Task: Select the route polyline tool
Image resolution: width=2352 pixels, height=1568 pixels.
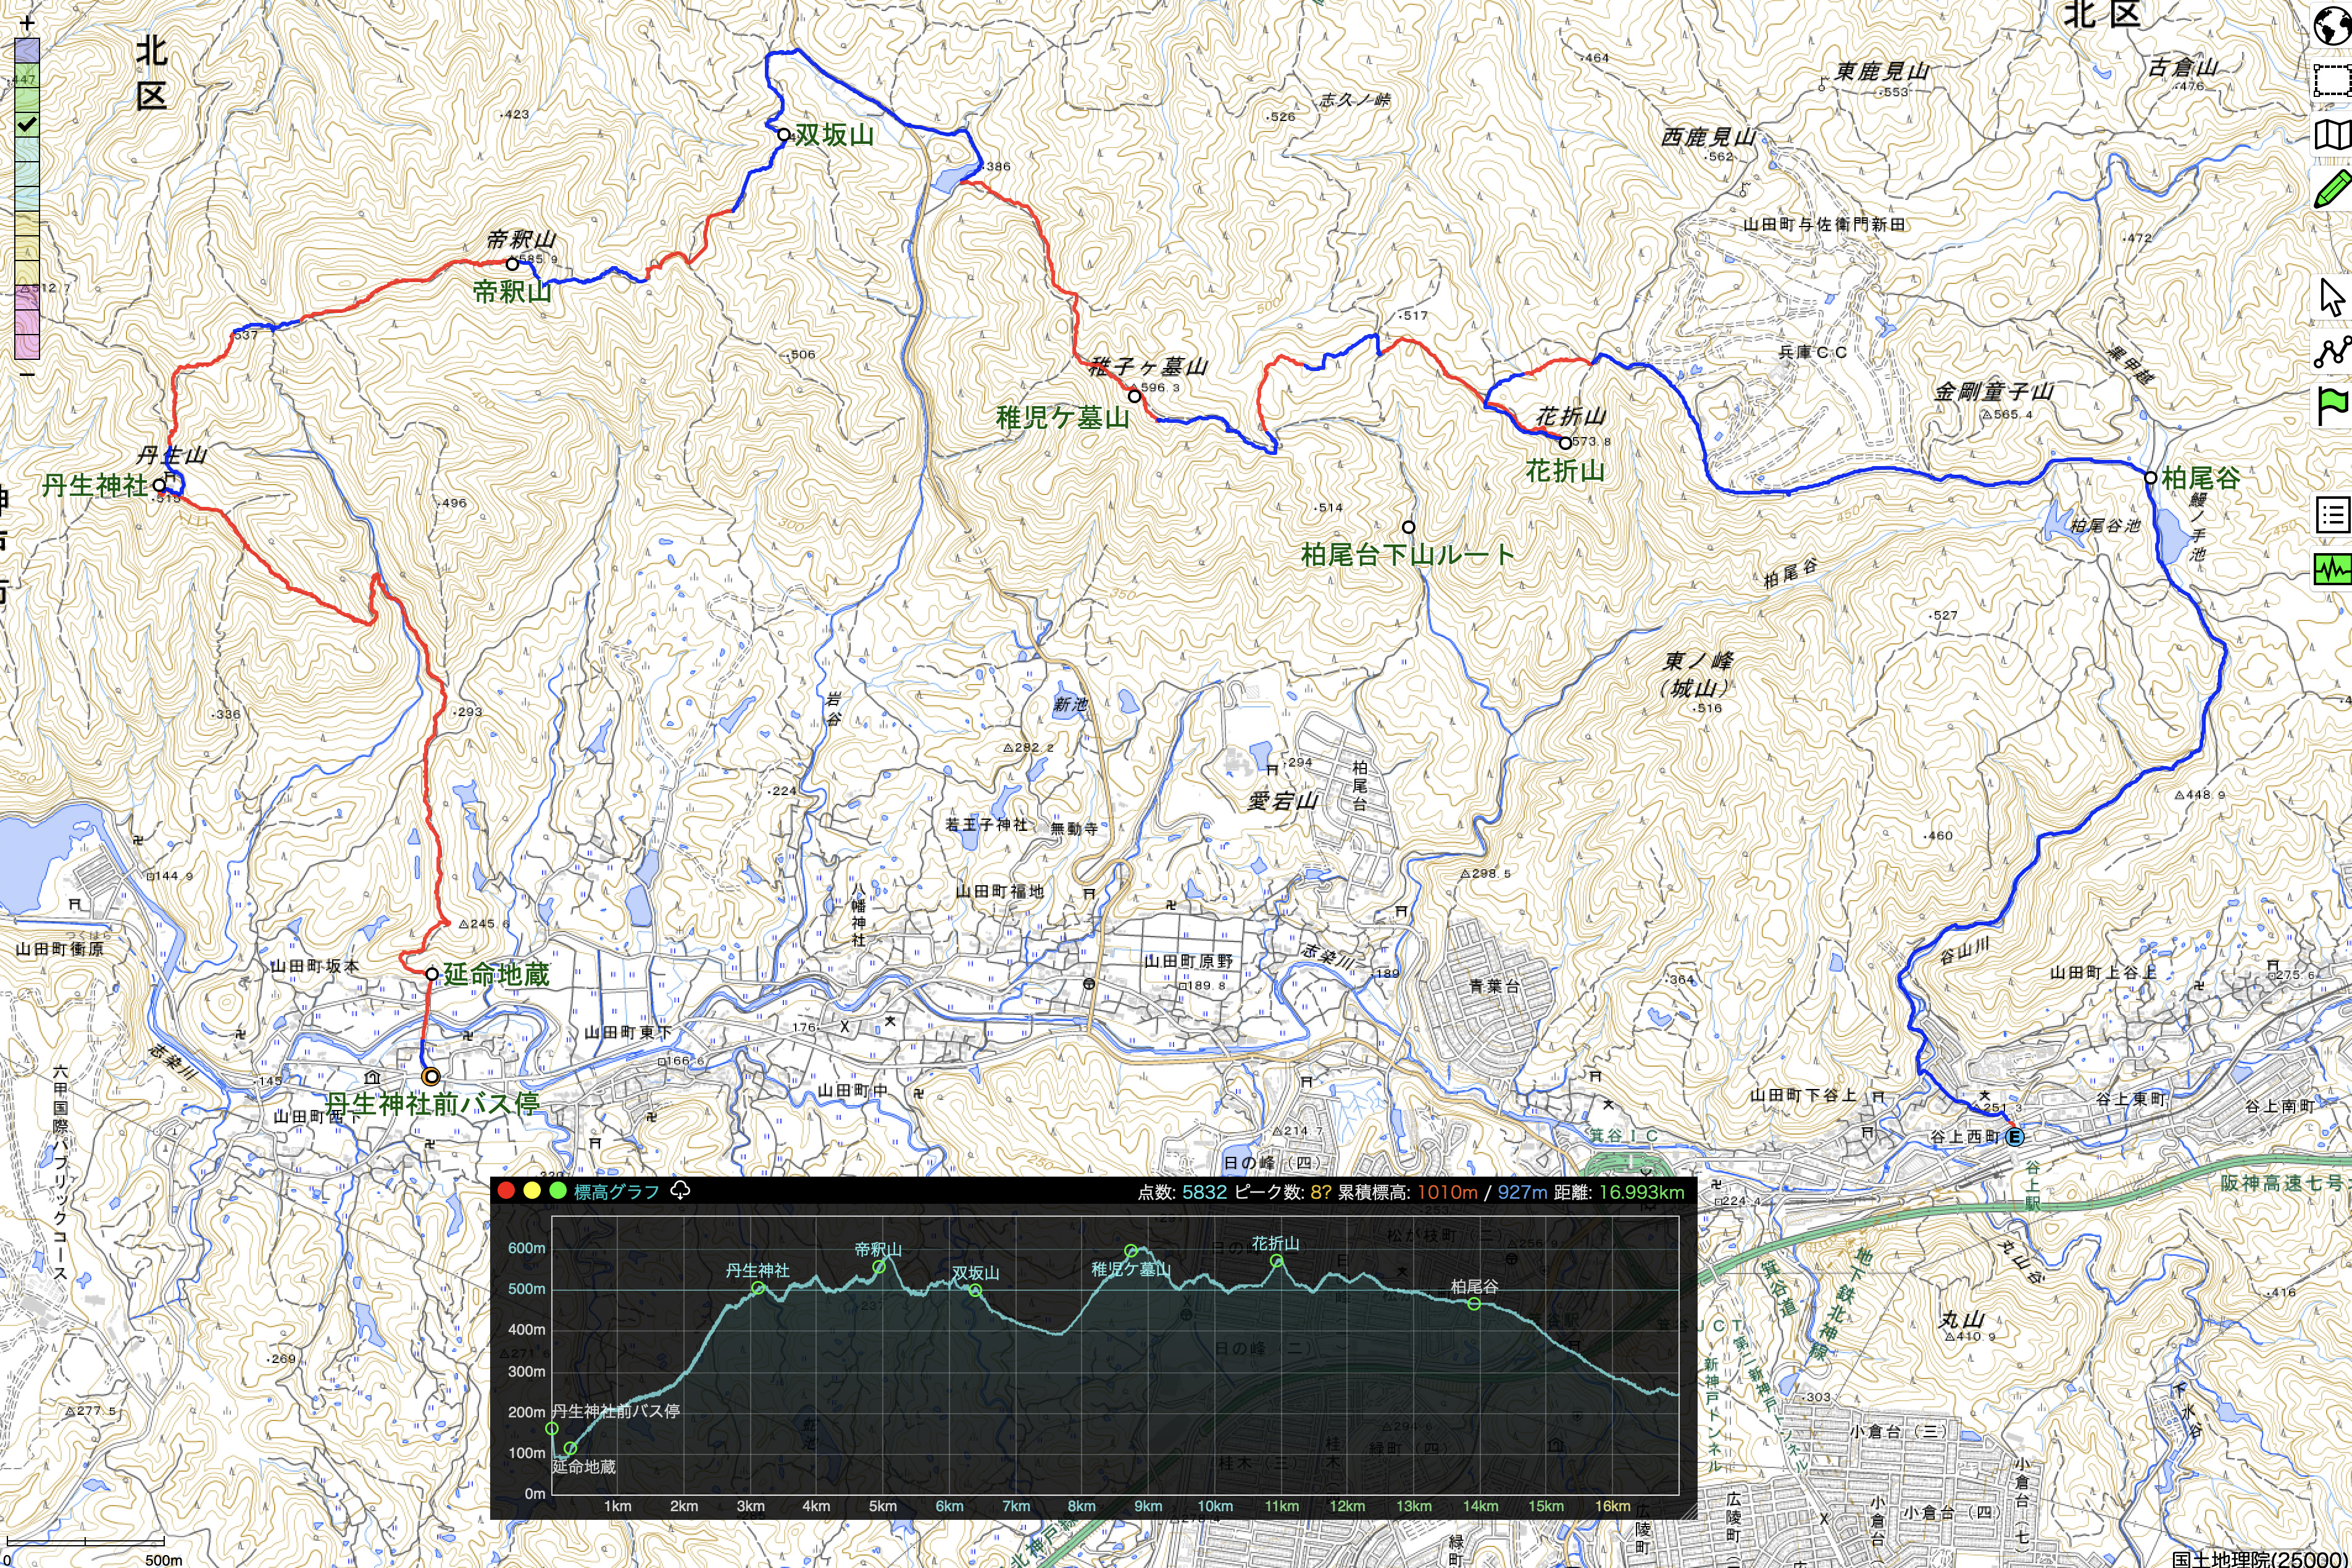Action: coord(2333,352)
